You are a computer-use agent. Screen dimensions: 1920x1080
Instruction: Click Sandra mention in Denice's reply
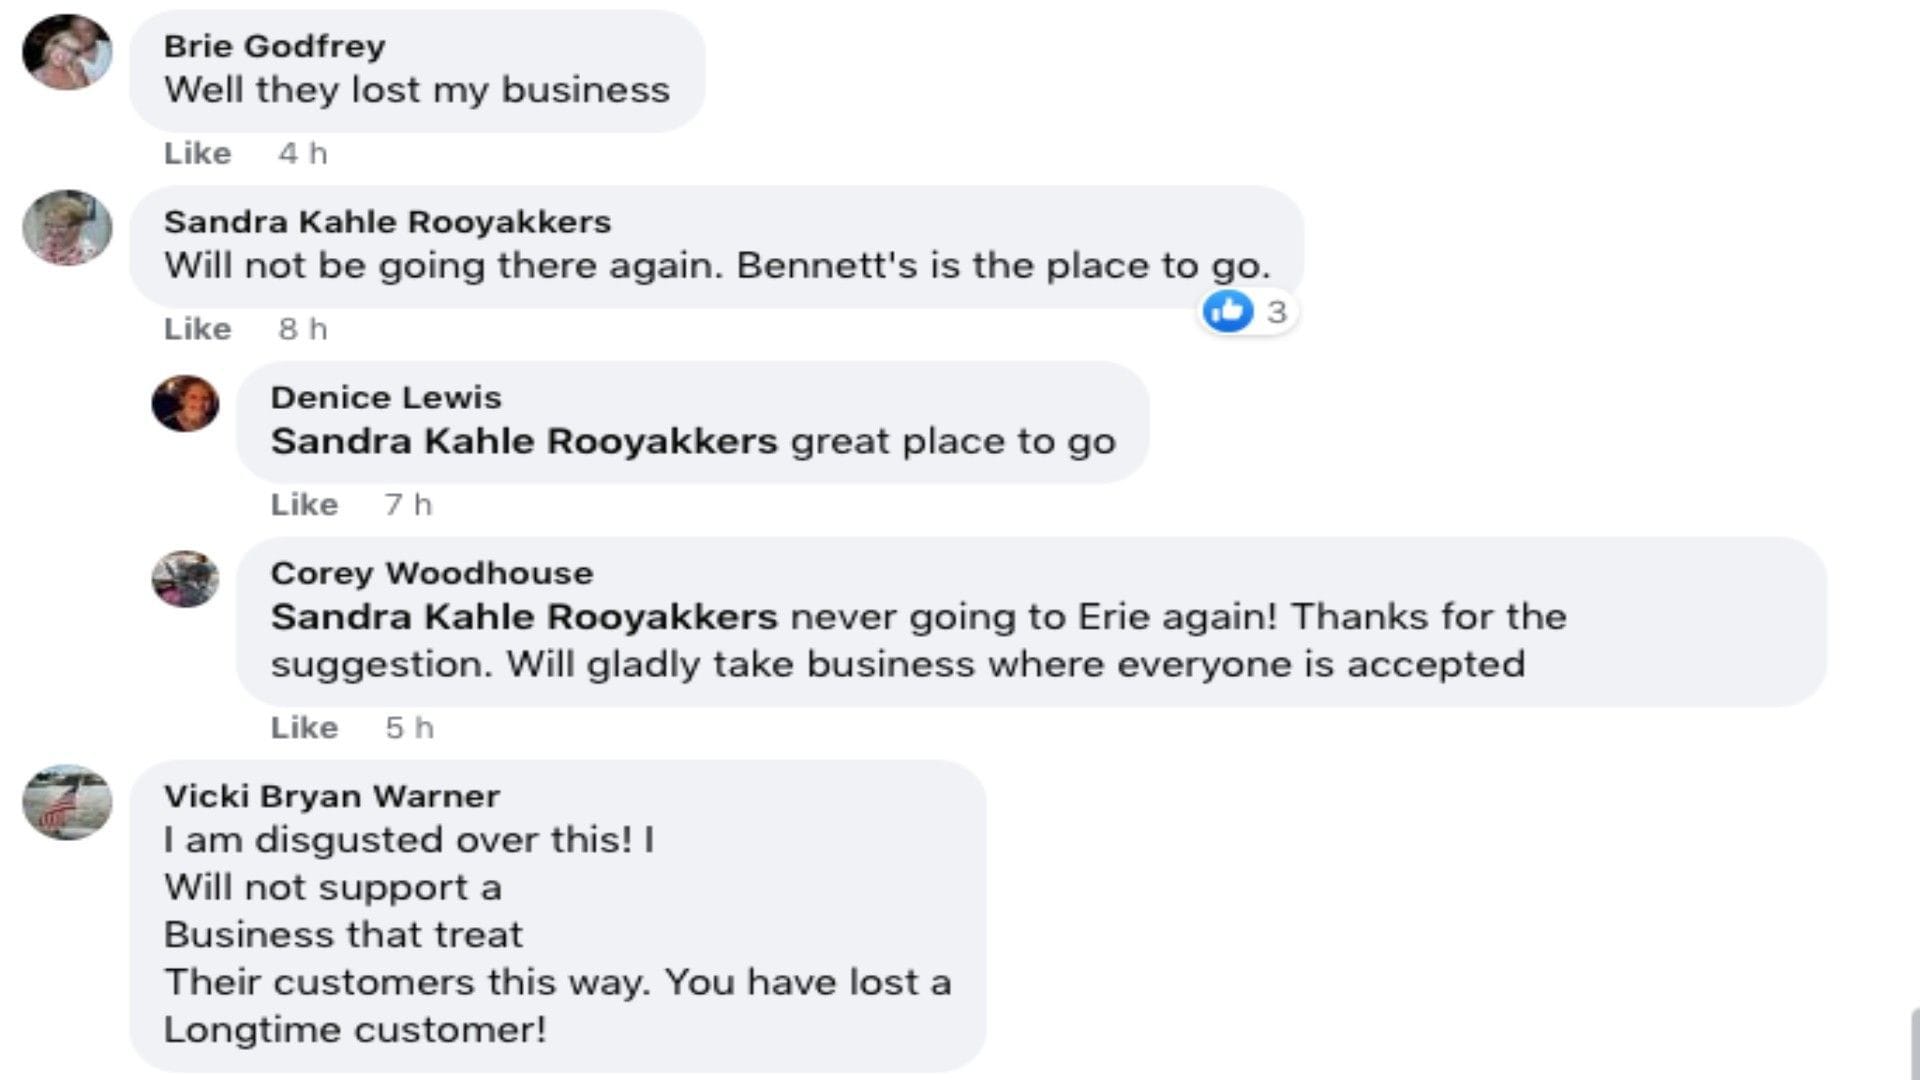point(523,441)
